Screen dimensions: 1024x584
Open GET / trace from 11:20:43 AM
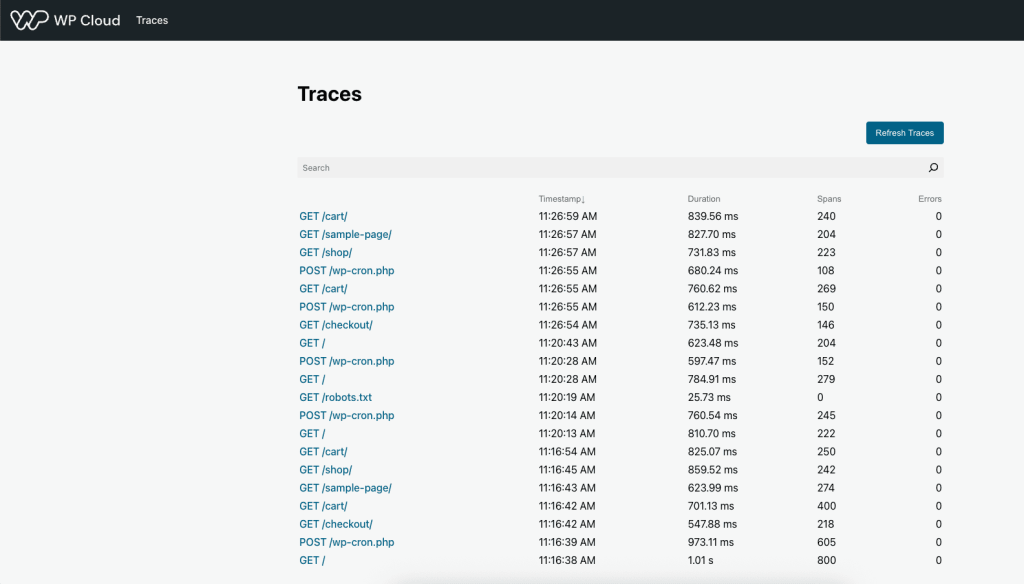(x=311, y=343)
